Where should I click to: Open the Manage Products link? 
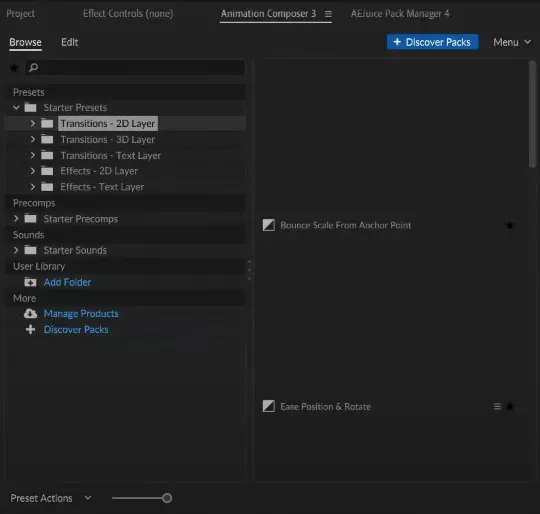81,314
